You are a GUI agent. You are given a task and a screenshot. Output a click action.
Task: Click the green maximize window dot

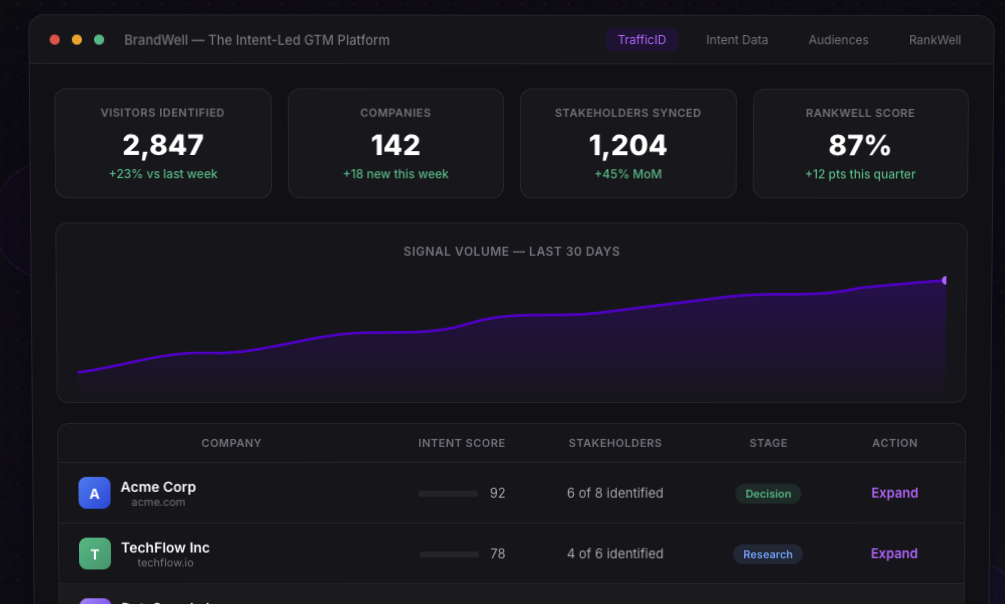(x=99, y=40)
